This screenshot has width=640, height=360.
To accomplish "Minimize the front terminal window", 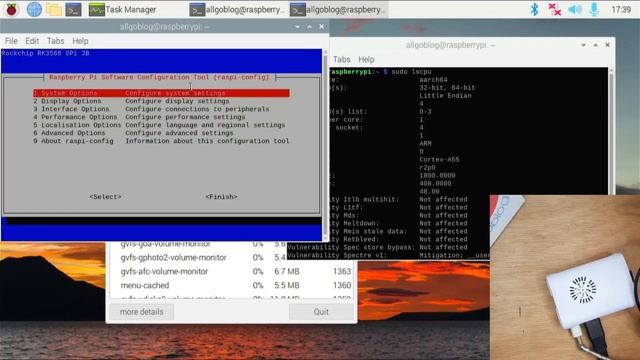I will point(297,27).
